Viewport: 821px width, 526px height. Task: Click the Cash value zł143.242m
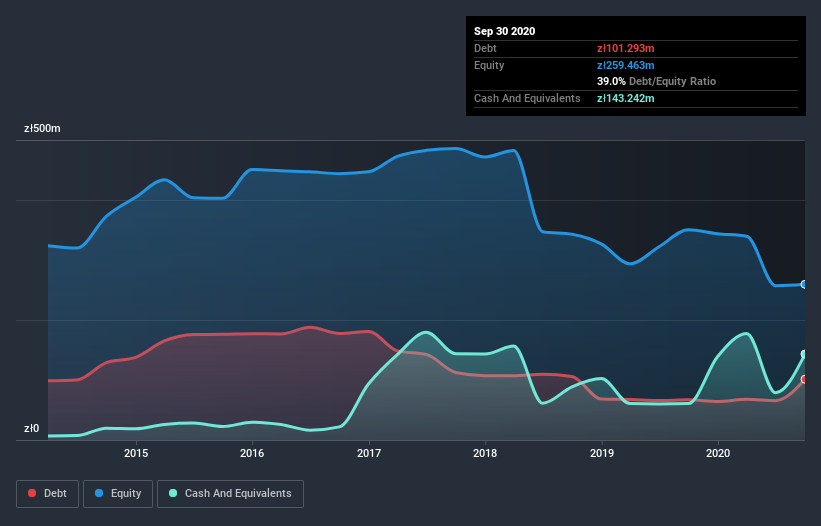pyautogui.click(x=626, y=98)
